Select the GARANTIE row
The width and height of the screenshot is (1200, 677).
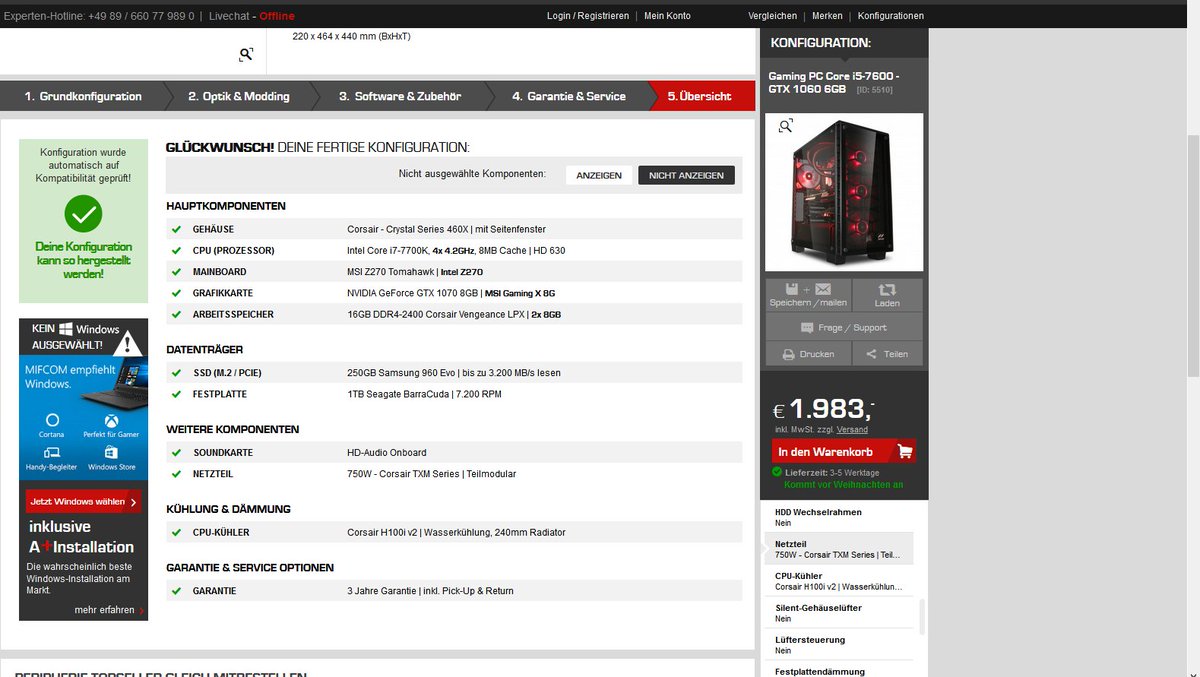[x=454, y=591]
